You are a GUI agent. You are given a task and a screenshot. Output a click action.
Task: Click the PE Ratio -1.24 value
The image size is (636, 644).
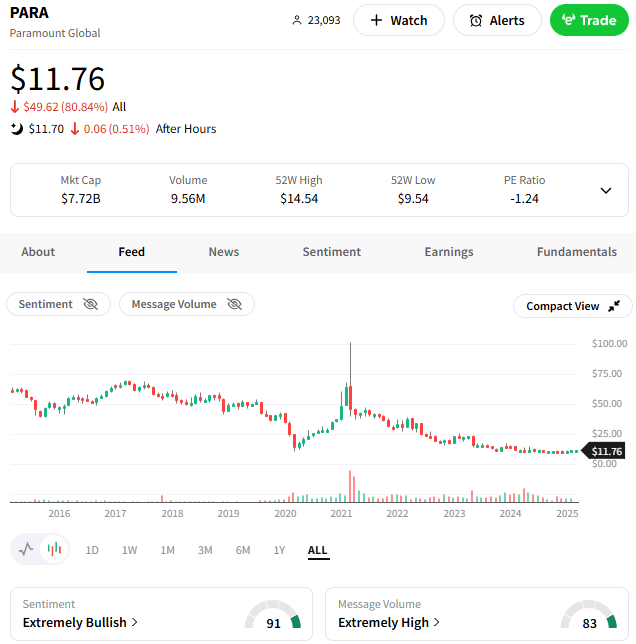click(x=524, y=199)
